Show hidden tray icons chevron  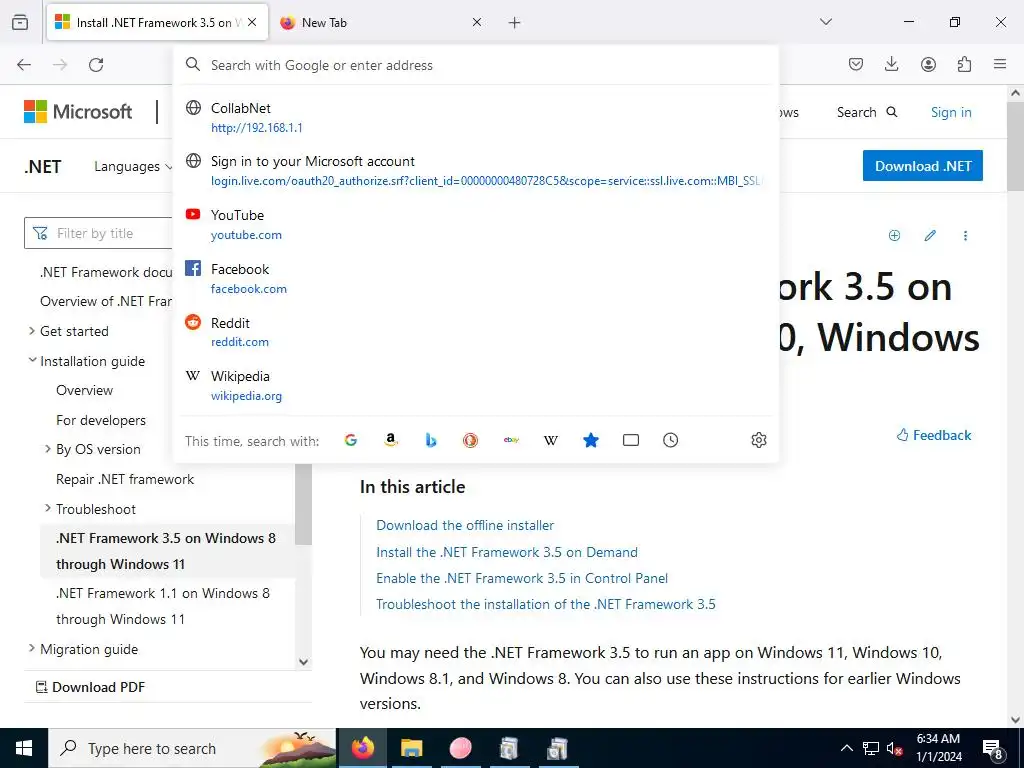pos(846,748)
